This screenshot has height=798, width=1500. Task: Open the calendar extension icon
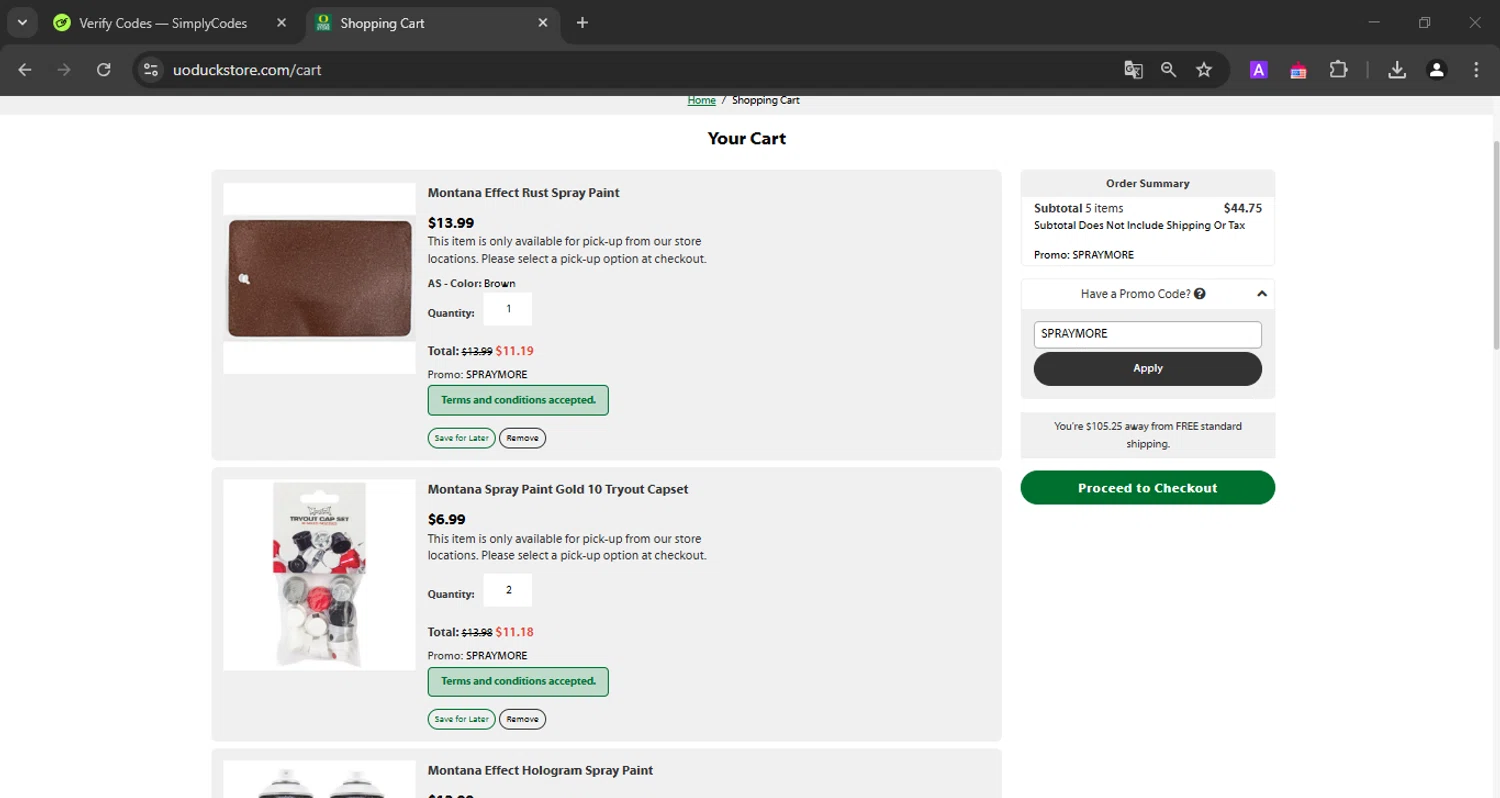(x=1298, y=70)
